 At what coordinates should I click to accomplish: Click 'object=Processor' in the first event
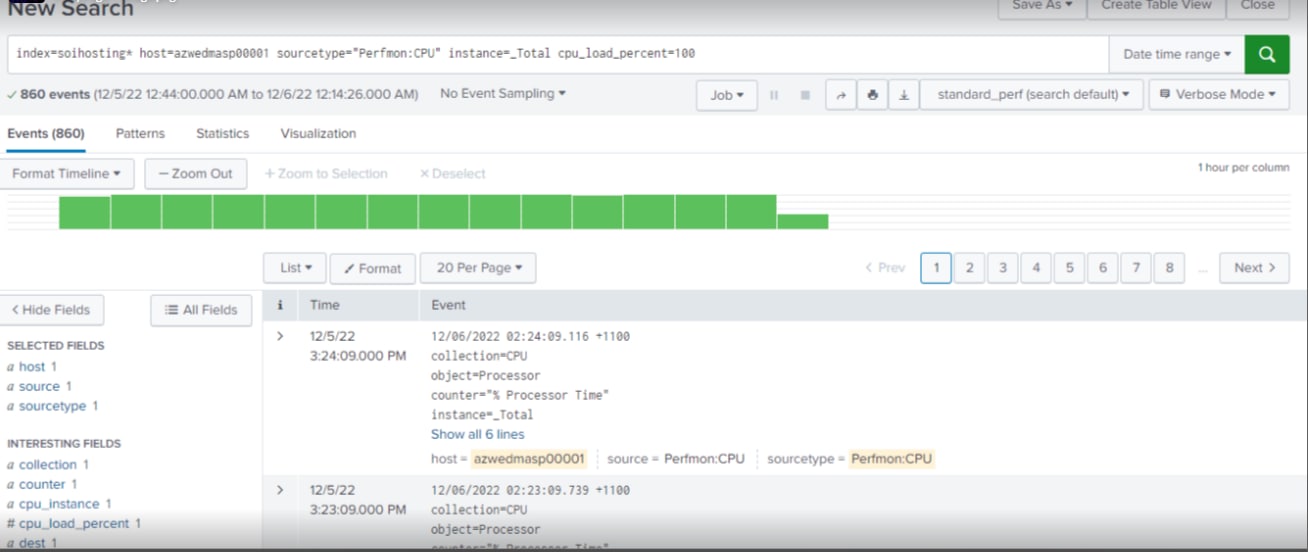coord(486,376)
